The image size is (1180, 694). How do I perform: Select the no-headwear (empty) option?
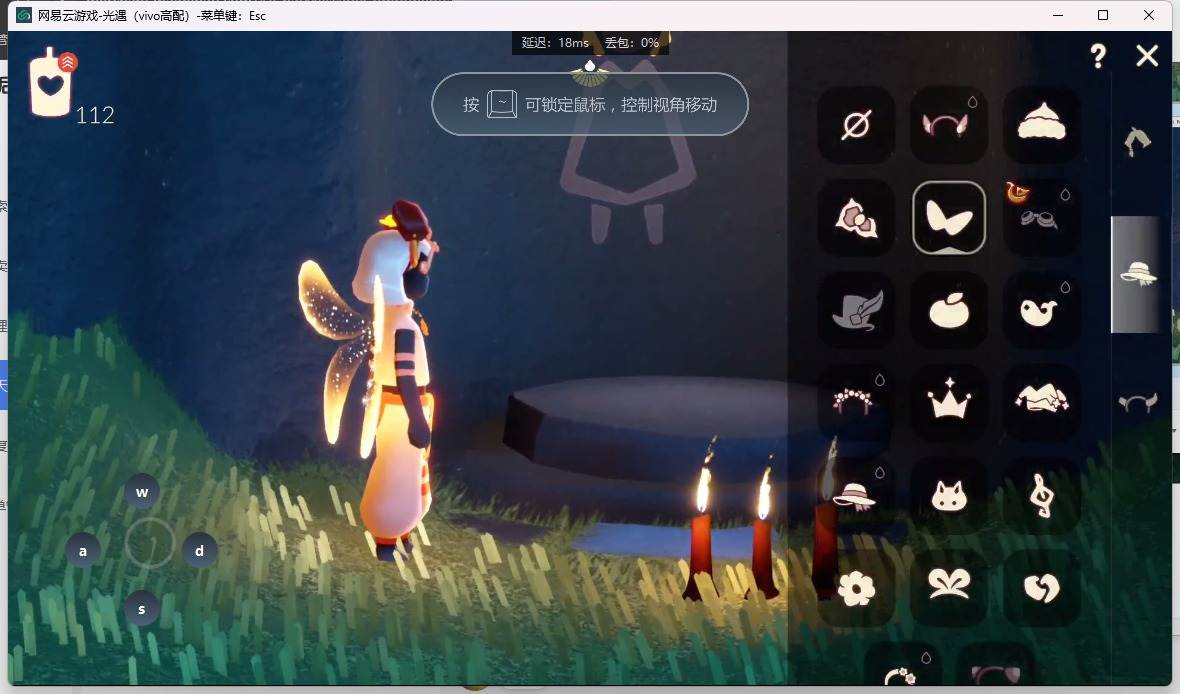pyautogui.click(x=856, y=124)
